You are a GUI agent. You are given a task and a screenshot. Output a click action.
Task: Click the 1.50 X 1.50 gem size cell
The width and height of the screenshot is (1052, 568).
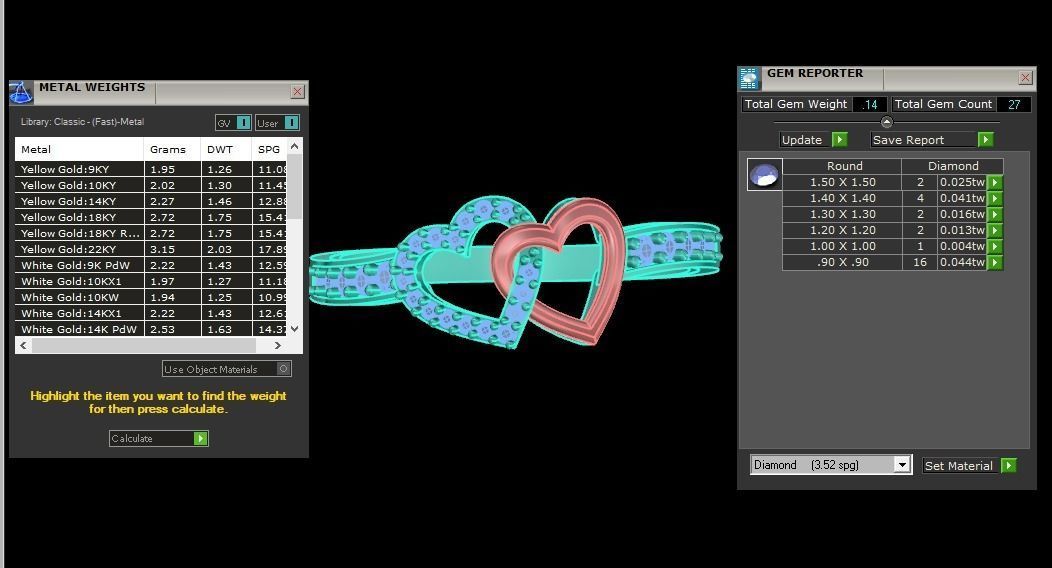pos(843,182)
